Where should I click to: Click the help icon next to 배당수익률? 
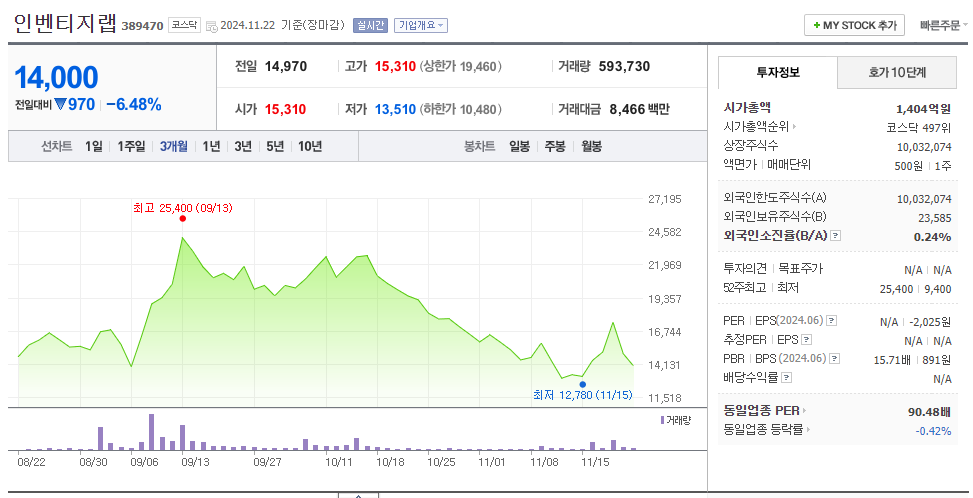click(786, 377)
